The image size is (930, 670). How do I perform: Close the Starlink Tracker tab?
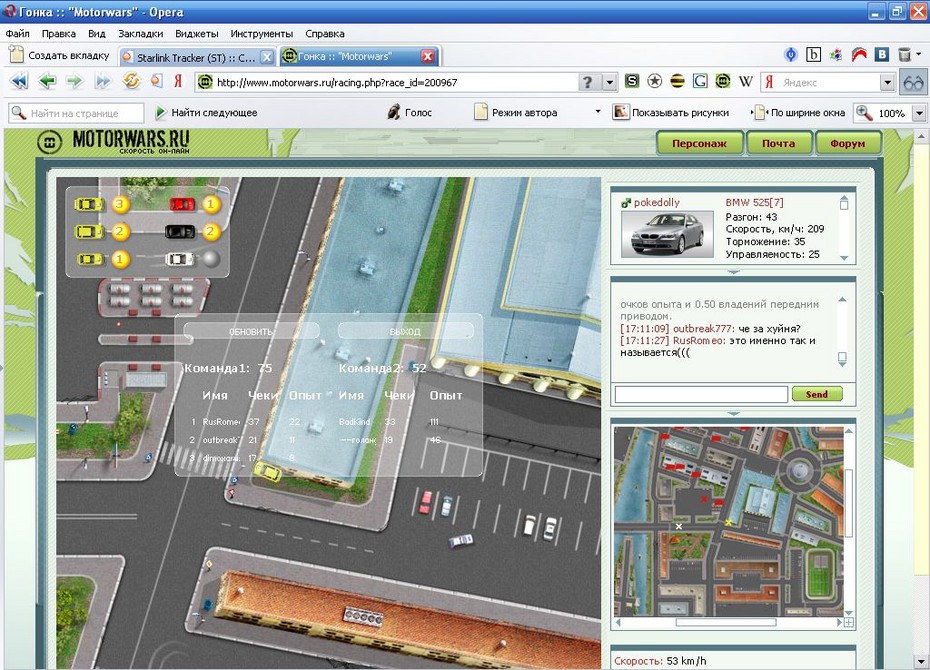pyautogui.click(x=267, y=57)
